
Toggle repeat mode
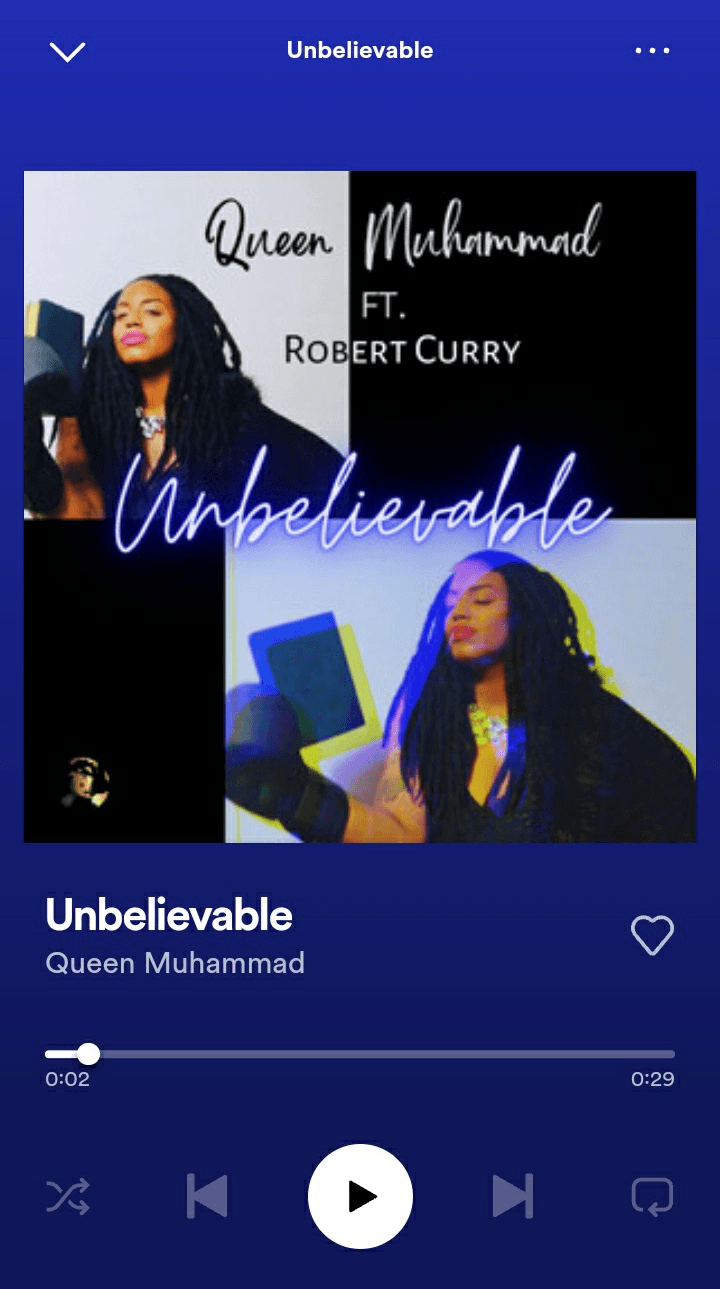click(652, 1196)
